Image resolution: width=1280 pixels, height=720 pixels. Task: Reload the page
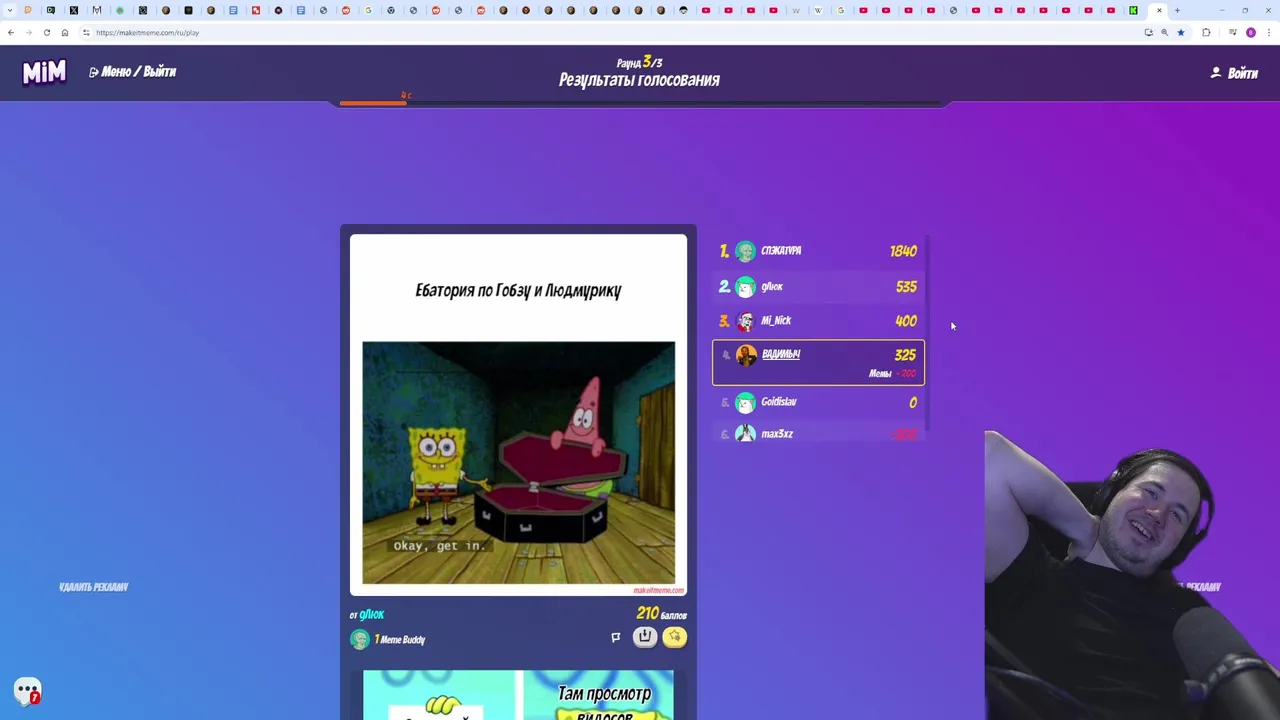tap(46, 33)
